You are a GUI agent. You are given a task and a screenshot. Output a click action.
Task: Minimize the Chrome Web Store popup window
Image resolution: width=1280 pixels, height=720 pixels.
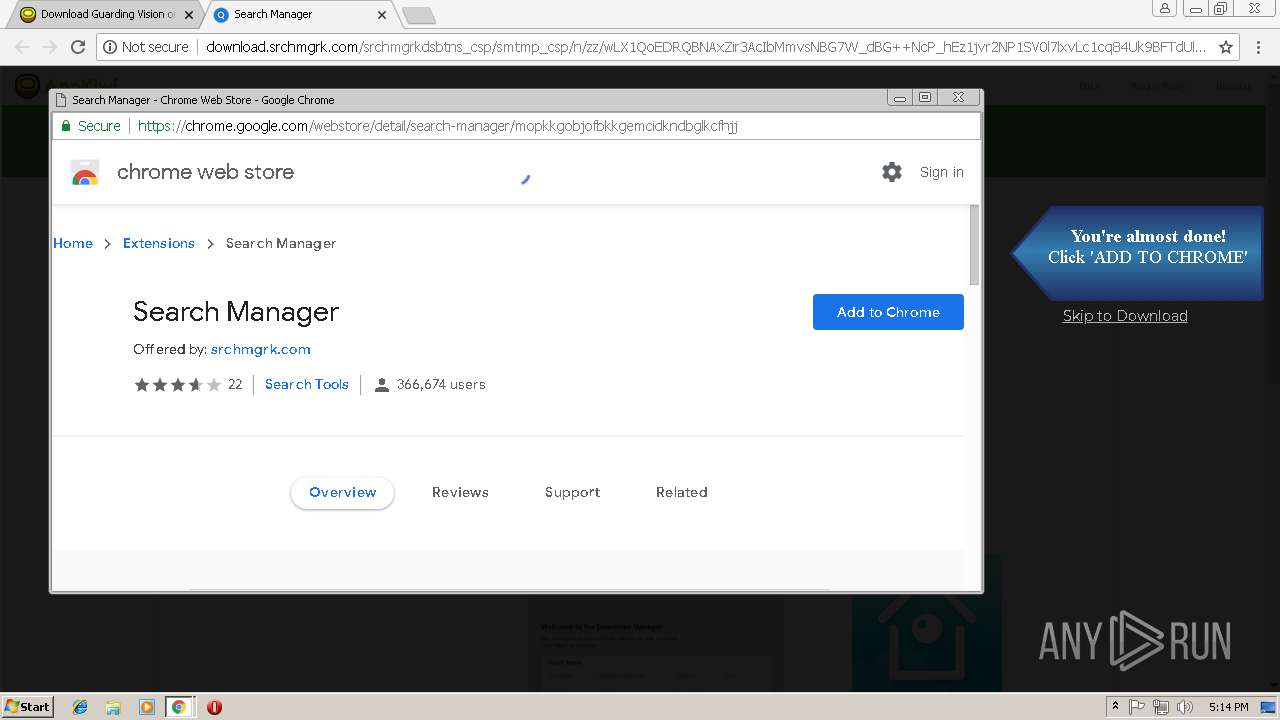tap(900, 97)
